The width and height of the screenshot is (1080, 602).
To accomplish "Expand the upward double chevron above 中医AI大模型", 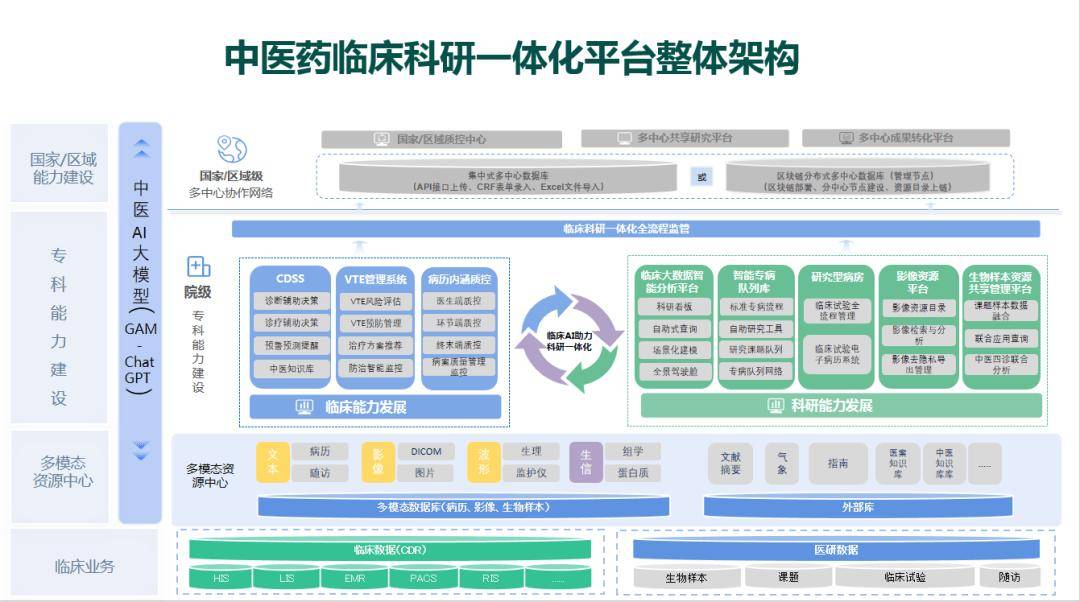I will (141, 148).
